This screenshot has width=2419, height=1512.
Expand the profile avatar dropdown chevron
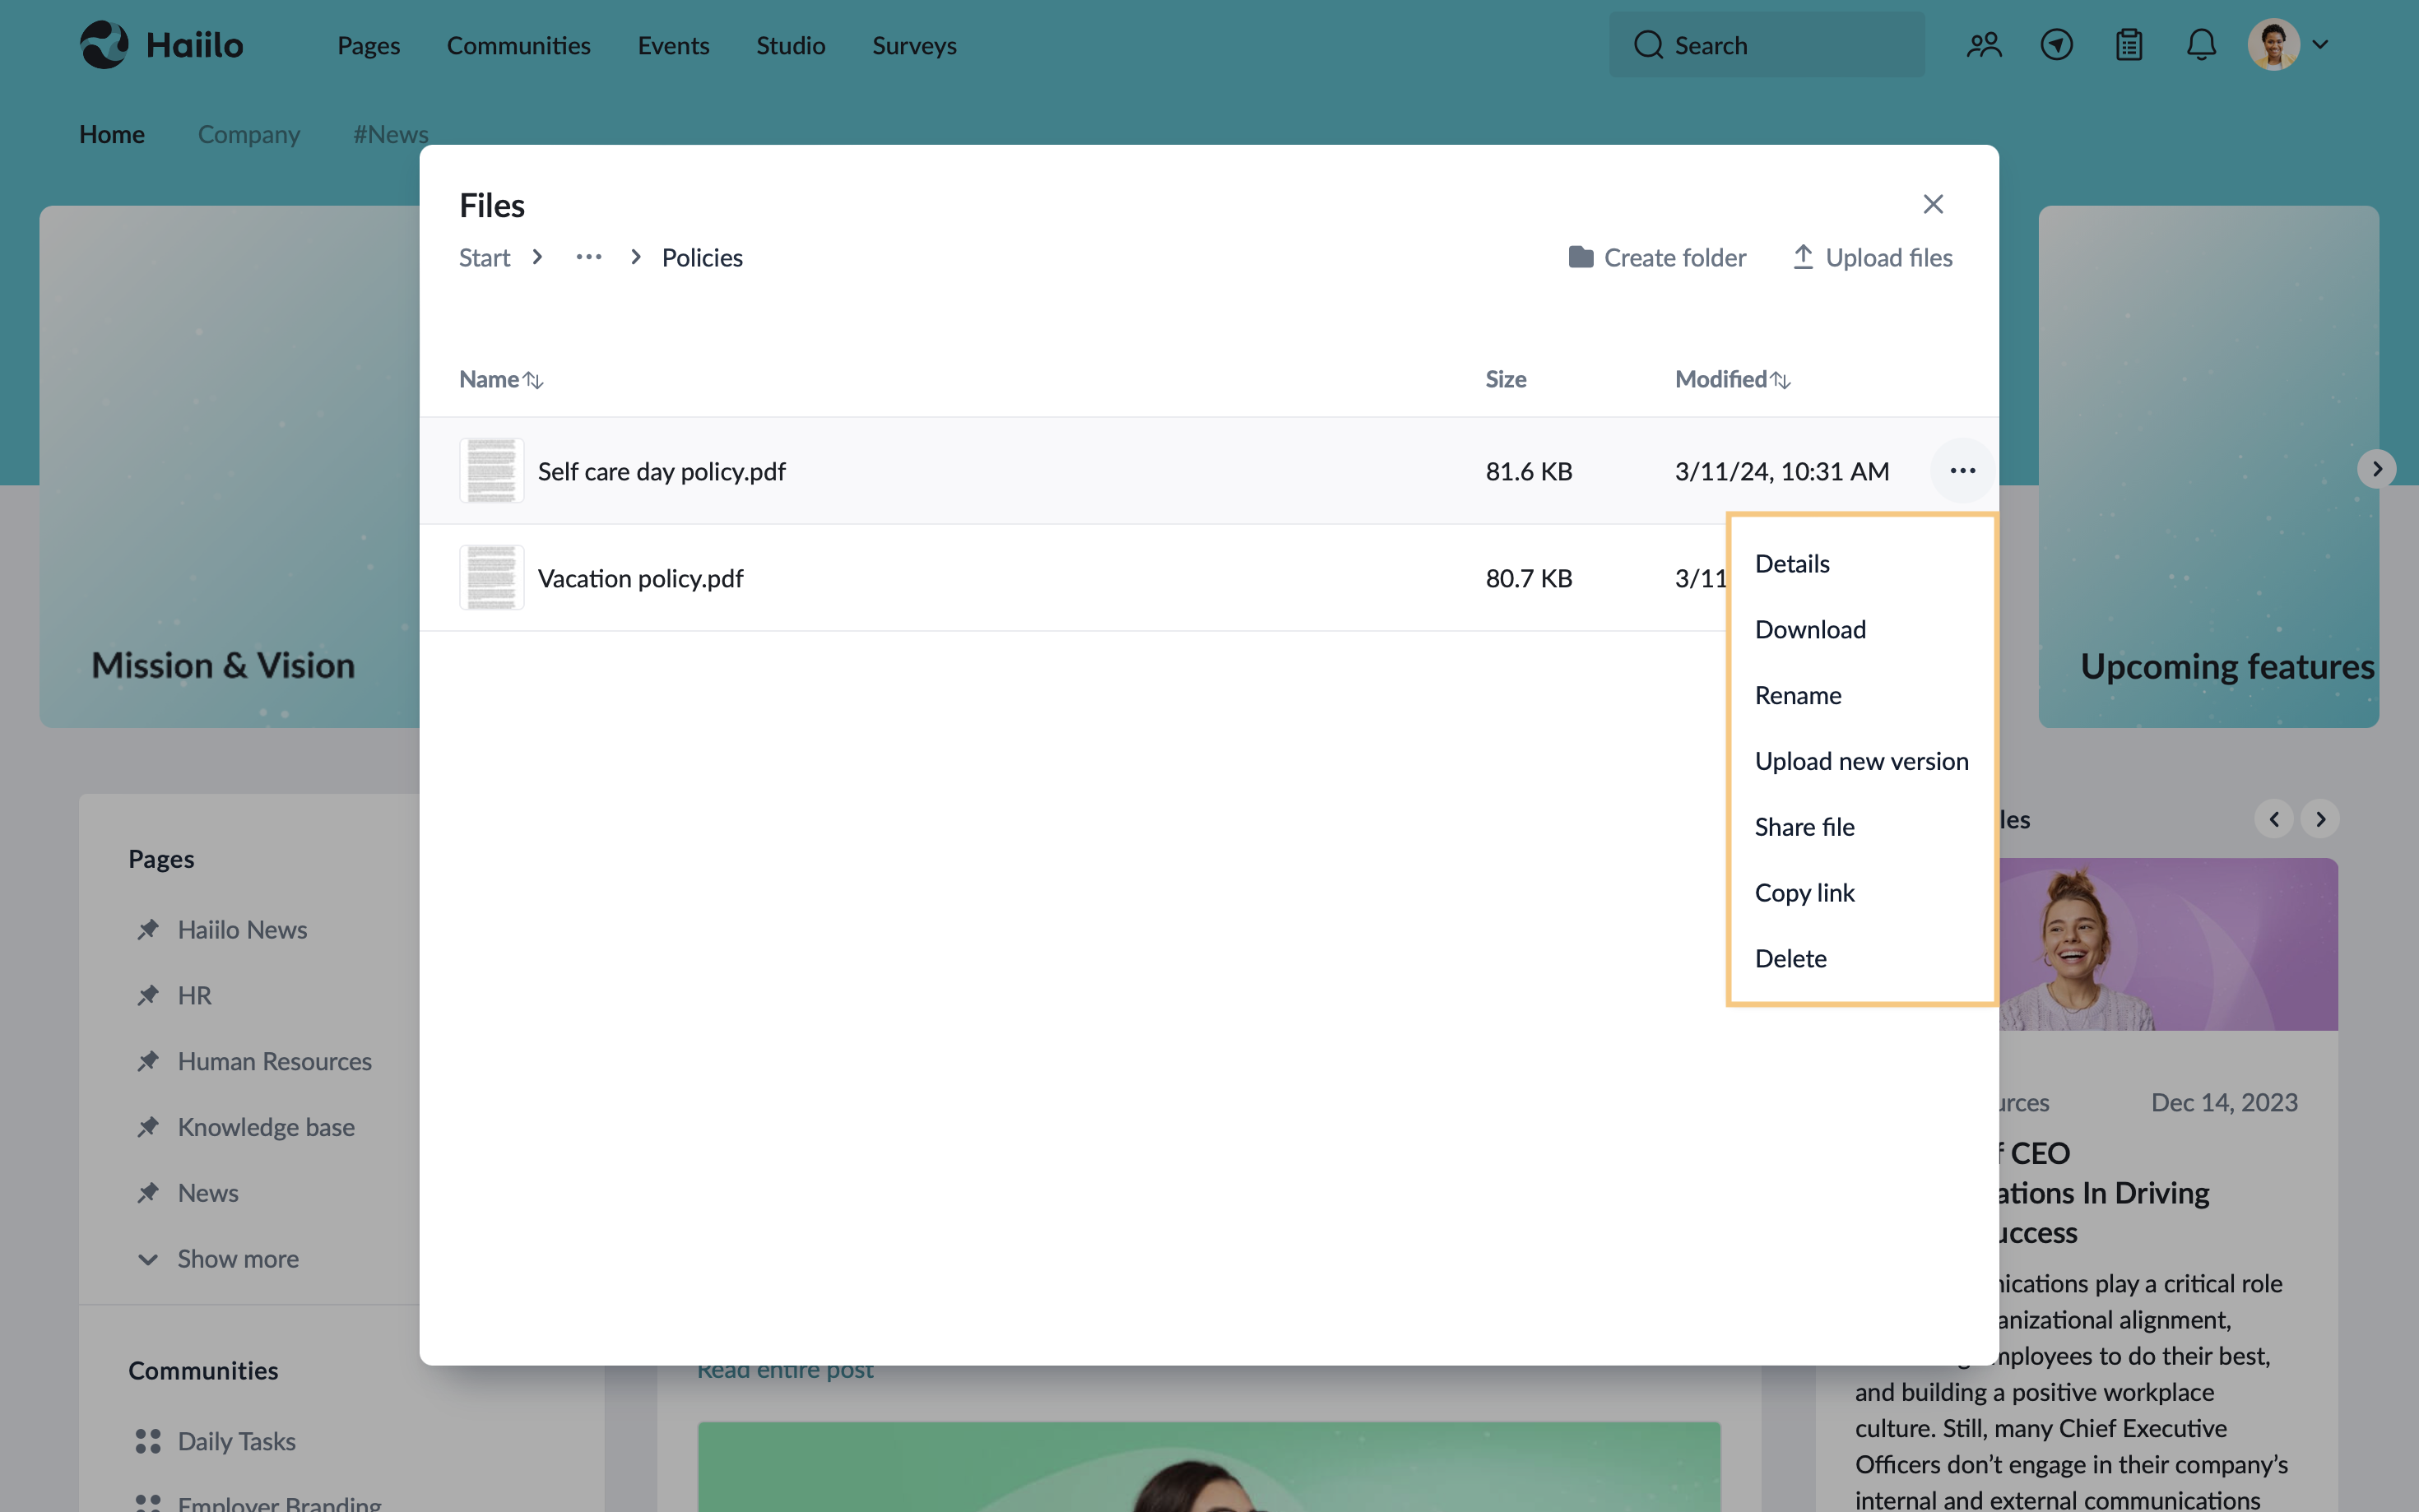2322,44
